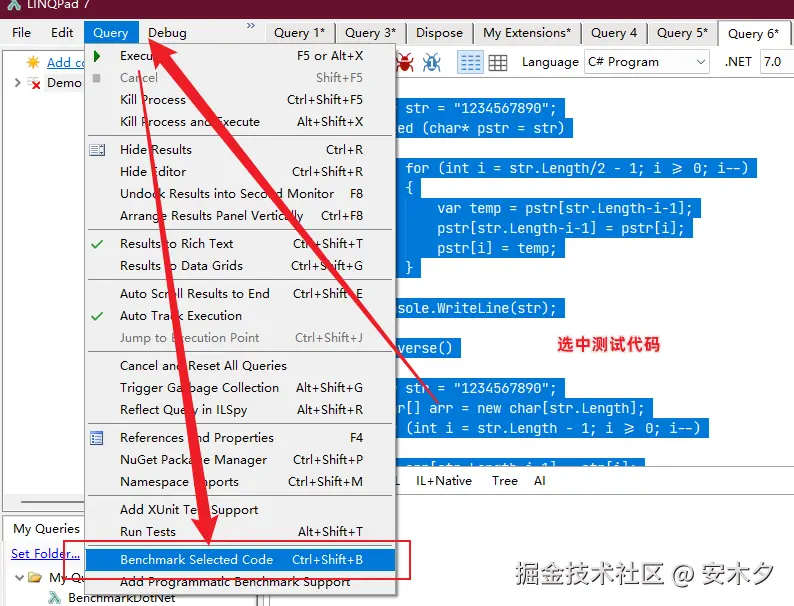Switch results to rich text view icon
Screen dimensions: 794x606
point(470,62)
